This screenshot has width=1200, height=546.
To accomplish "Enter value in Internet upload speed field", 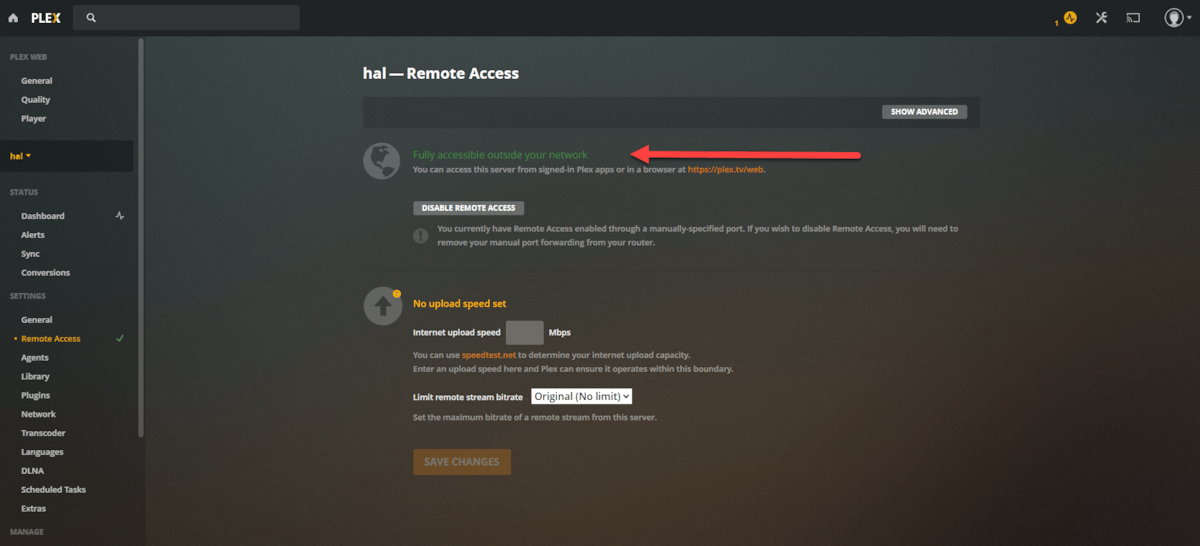I will coord(525,332).
